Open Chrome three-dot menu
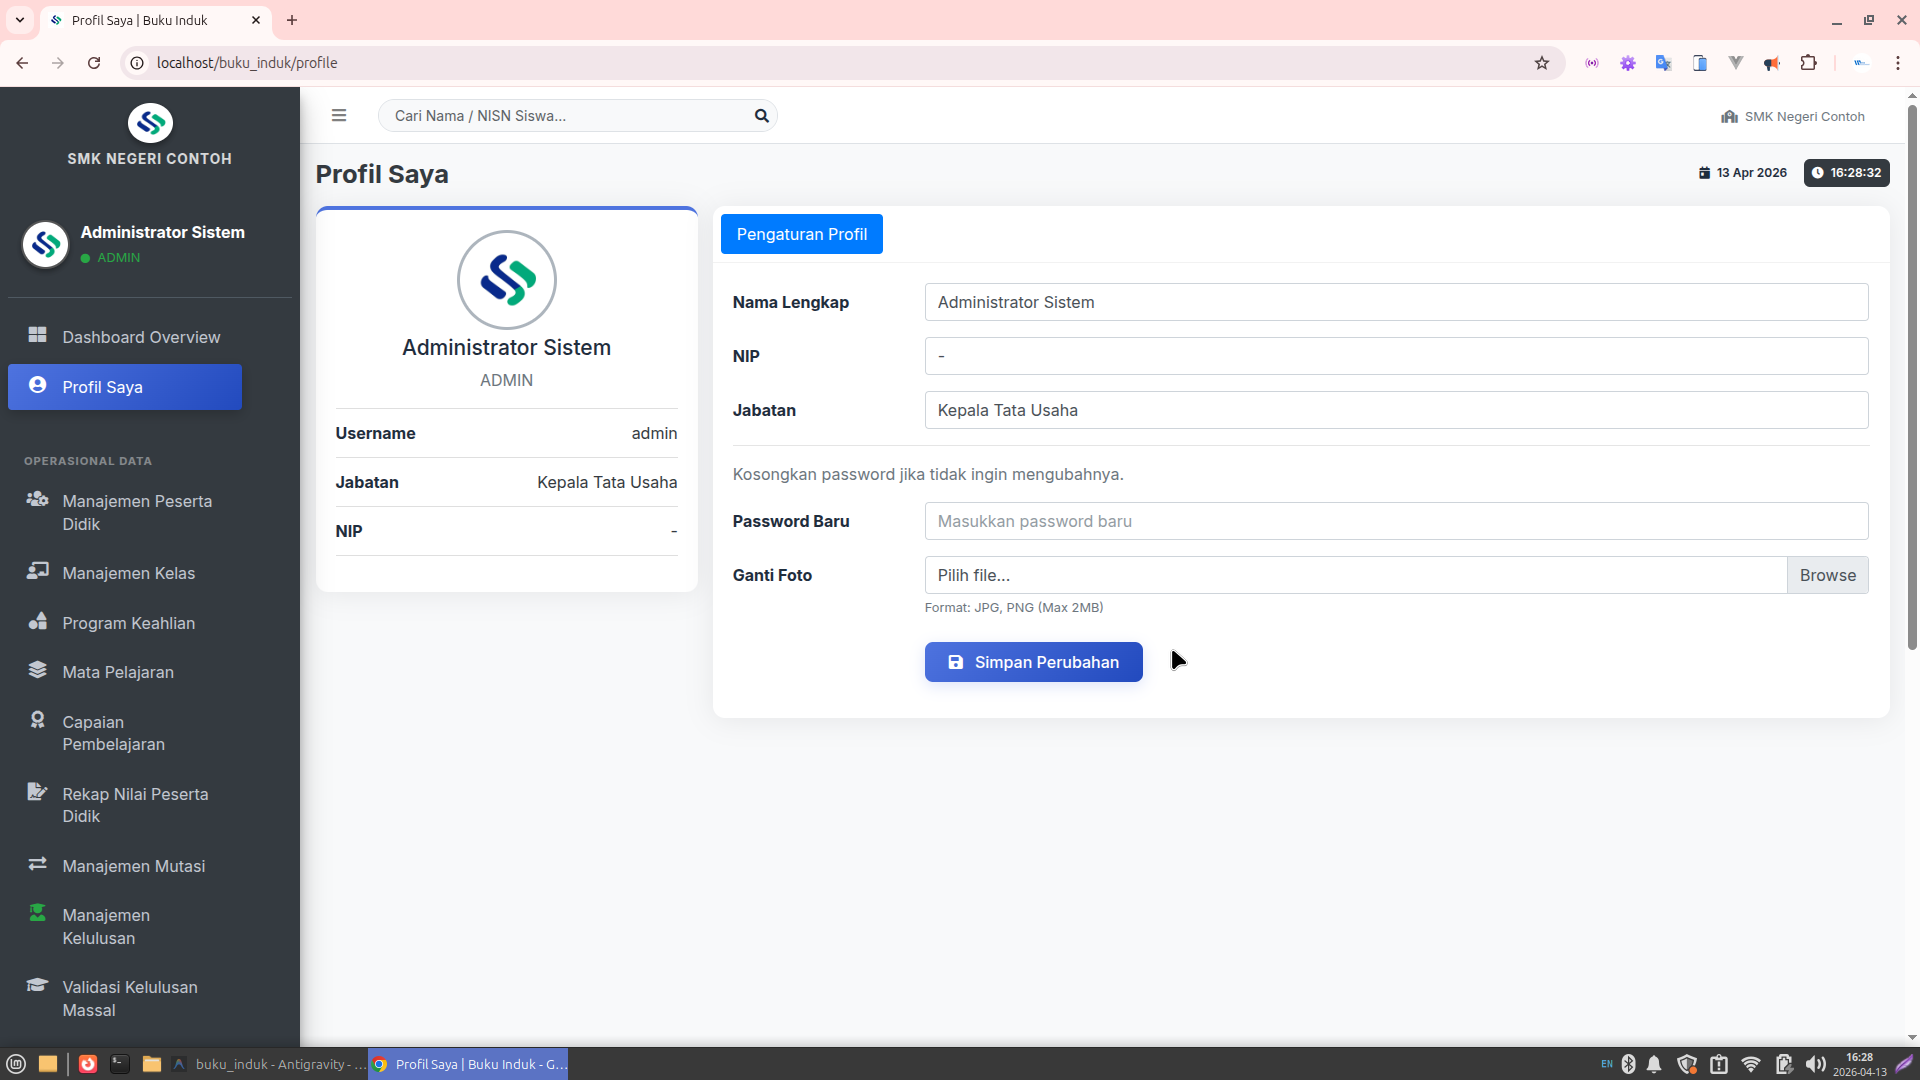The image size is (1920, 1080). 1897,63
